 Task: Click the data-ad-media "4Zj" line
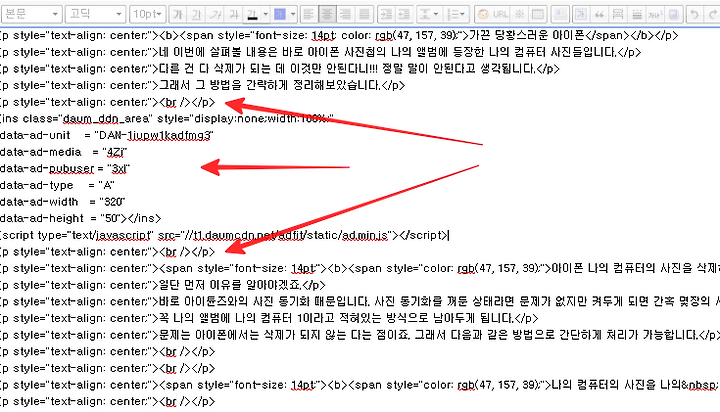63,152
